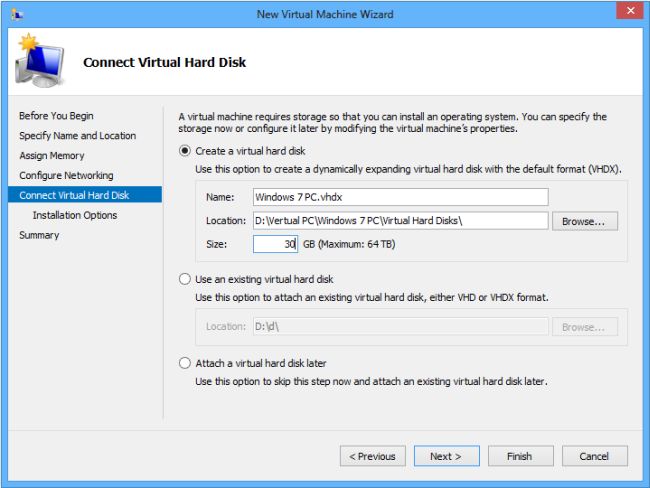The image size is (650, 488).
Task: Click the virtual disk Name field
Action: coord(400,197)
